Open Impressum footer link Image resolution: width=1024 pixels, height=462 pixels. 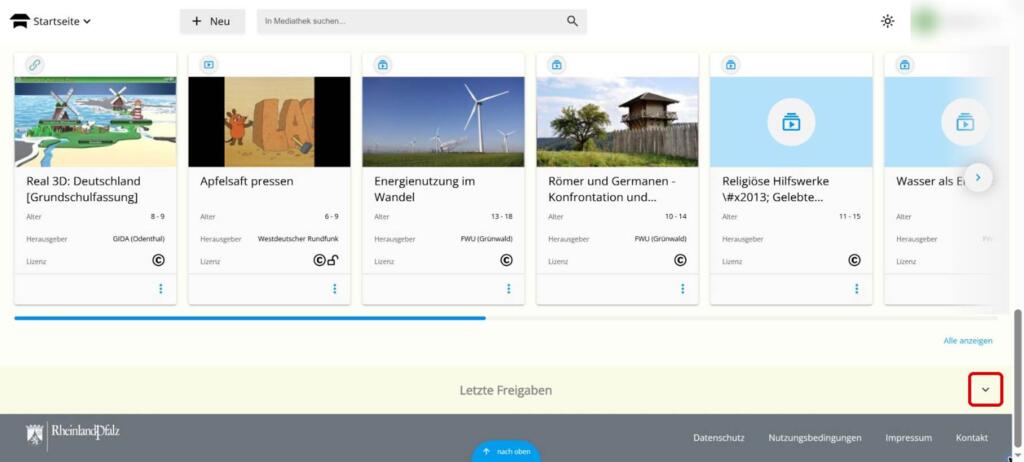point(908,438)
